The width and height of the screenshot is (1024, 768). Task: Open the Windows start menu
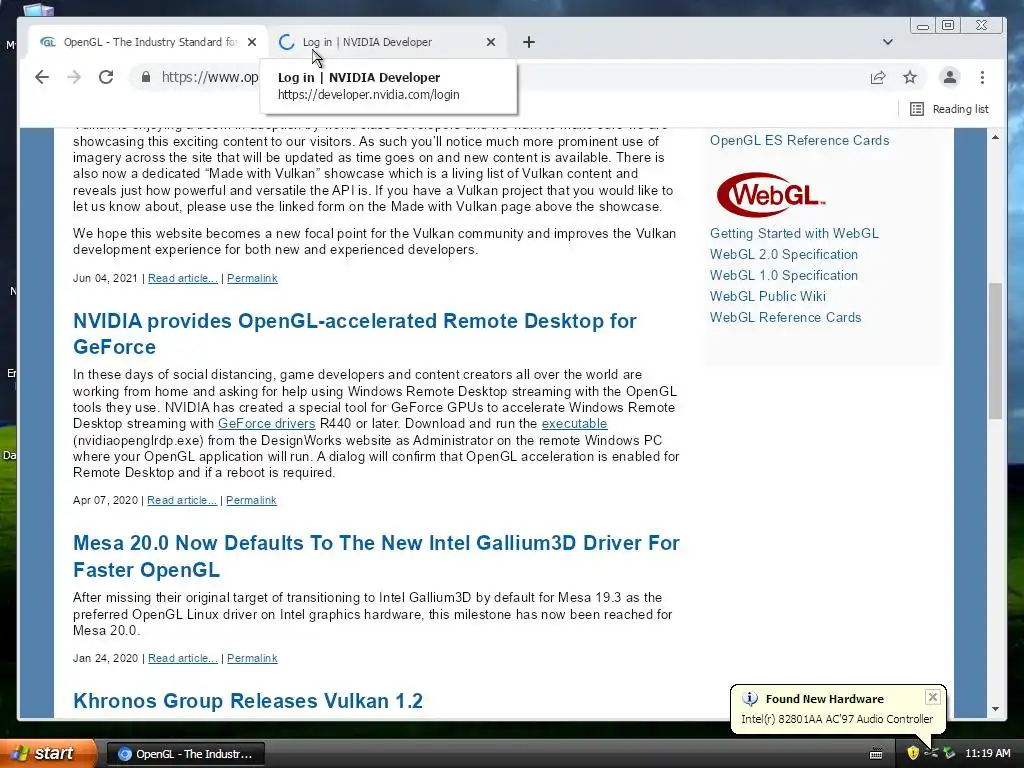(48, 754)
